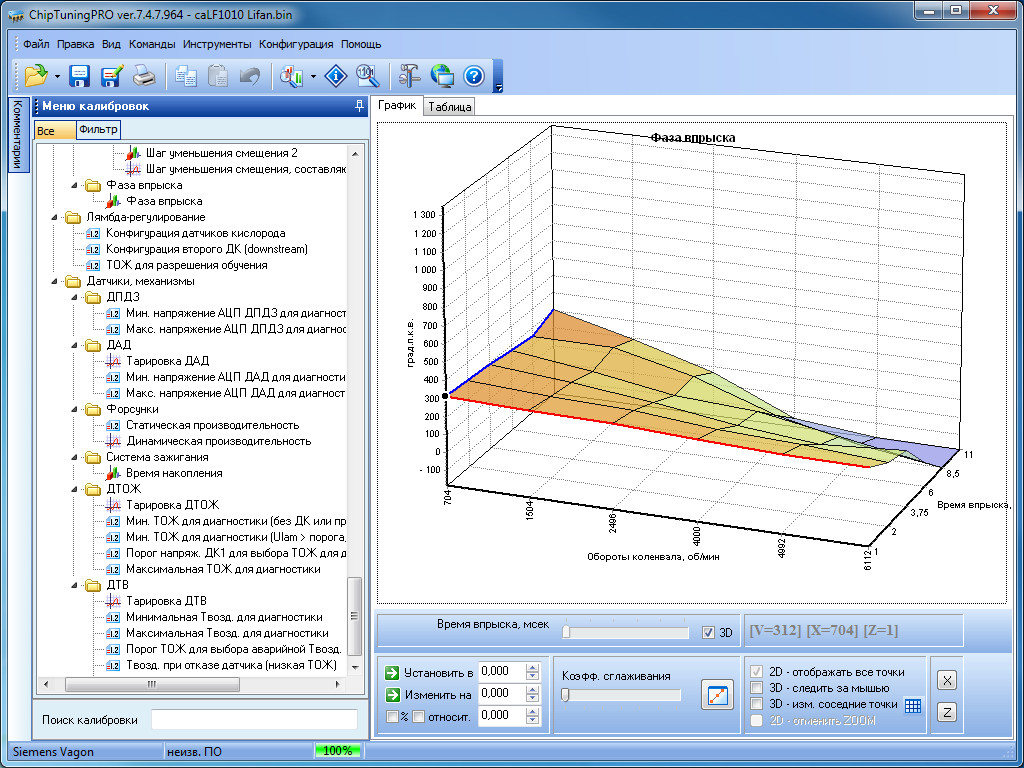The width and height of the screenshot is (1024, 768).
Task: Switch to the 'Таблица' tab
Action: click(x=449, y=107)
